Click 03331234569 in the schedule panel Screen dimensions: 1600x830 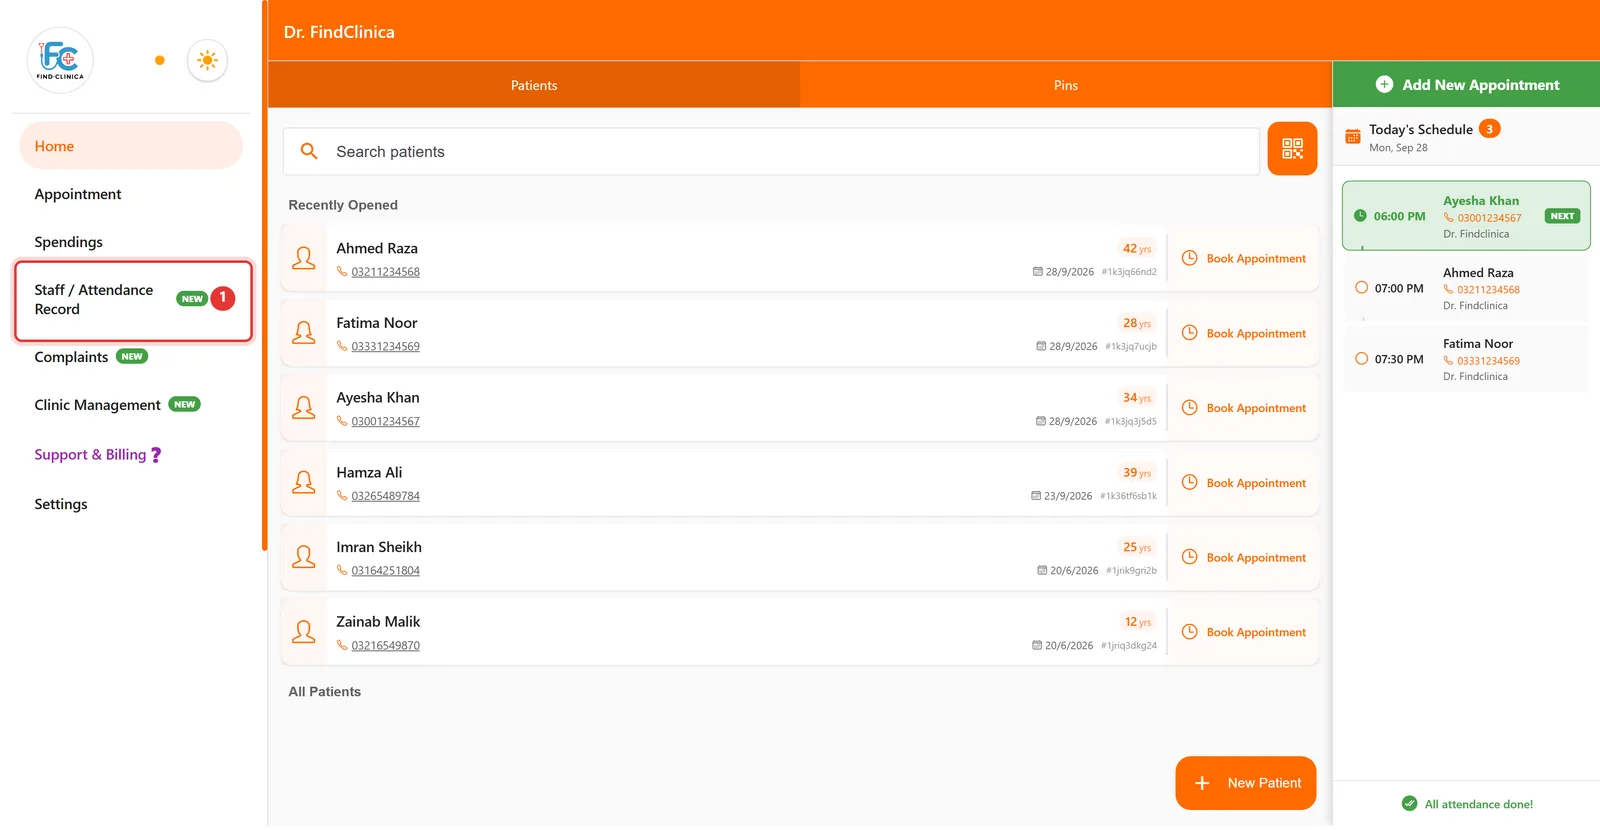(x=1488, y=361)
